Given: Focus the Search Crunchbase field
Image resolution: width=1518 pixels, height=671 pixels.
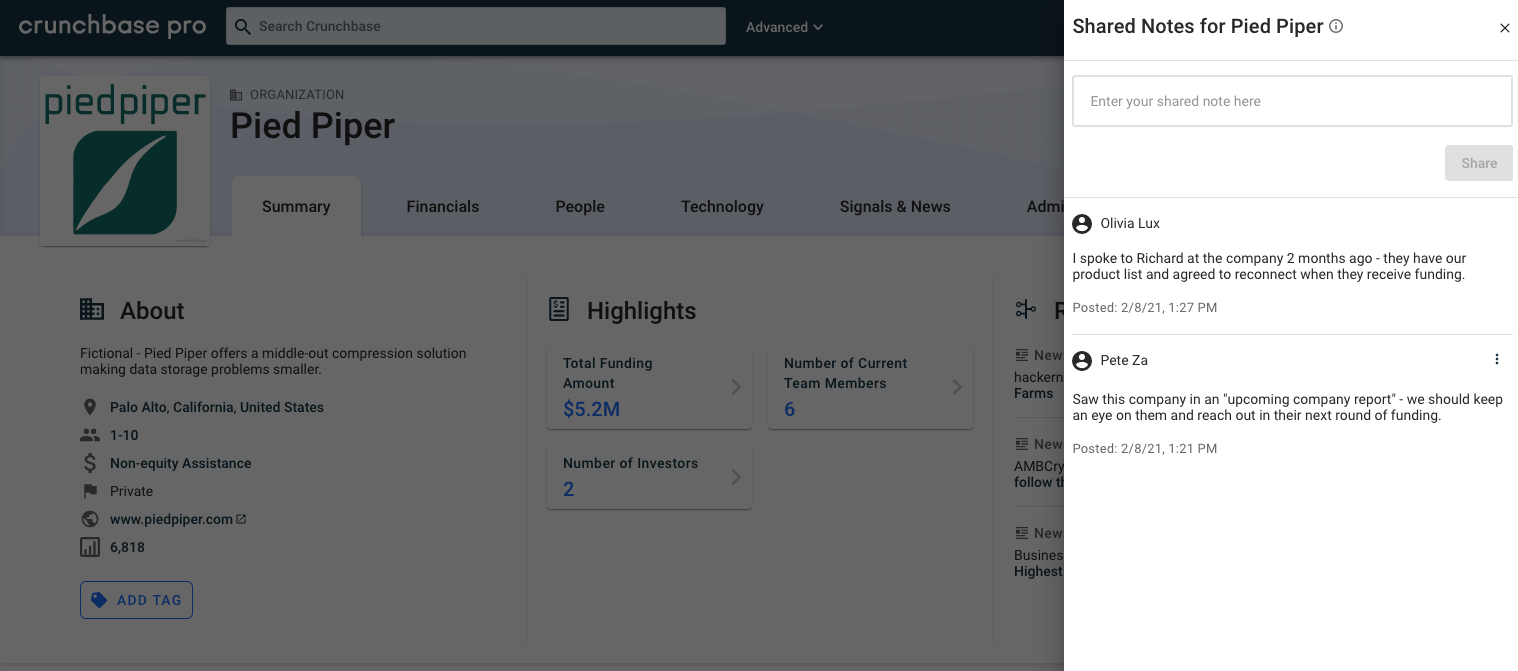Looking at the screenshot, I should 476,27.
